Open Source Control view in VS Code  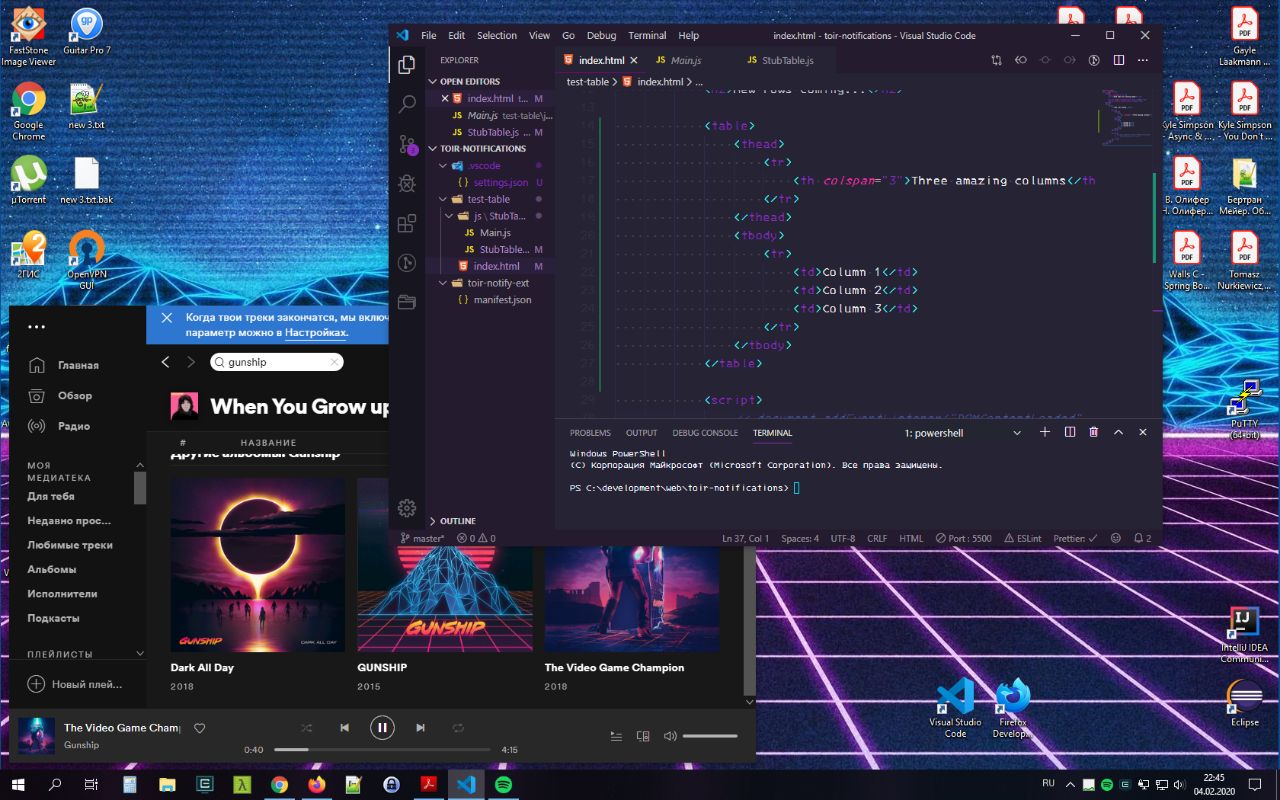click(407, 144)
